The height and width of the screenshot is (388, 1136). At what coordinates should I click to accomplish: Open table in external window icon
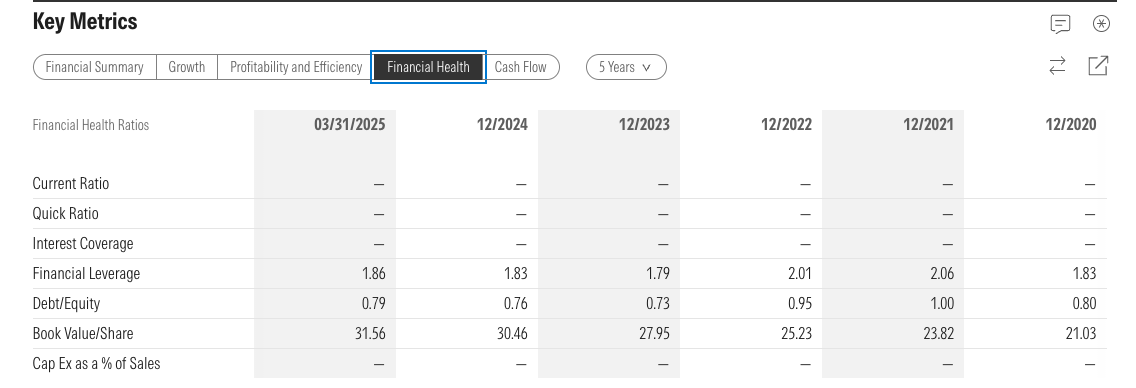(x=1098, y=66)
